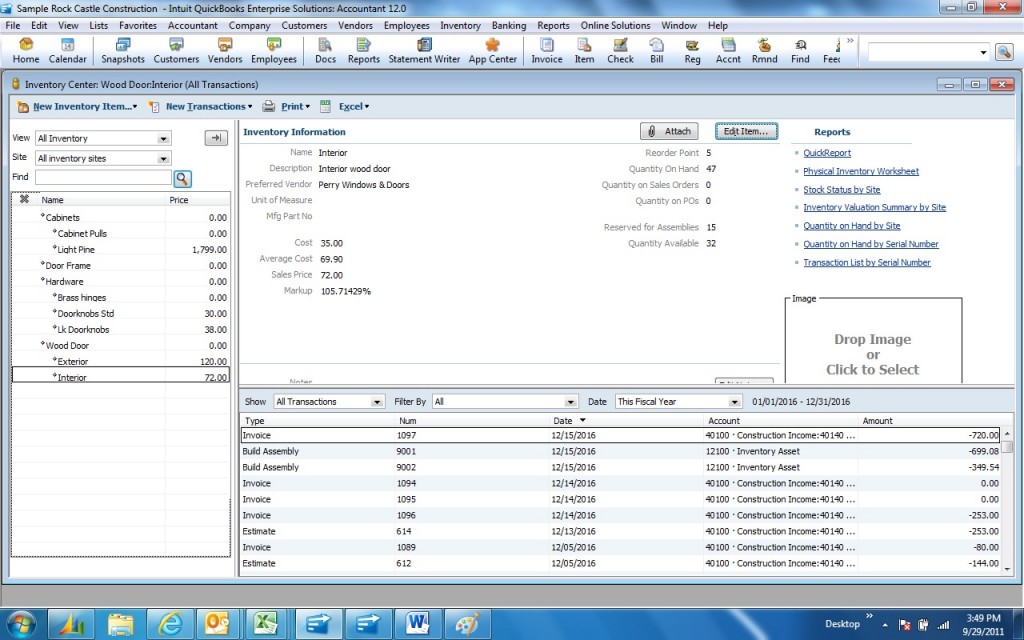Viewport: 1024px width, 640px height.
Task: Open the Site dropdown showing All inventory sites
Action: pyautogui.click(x=103, y=158)
